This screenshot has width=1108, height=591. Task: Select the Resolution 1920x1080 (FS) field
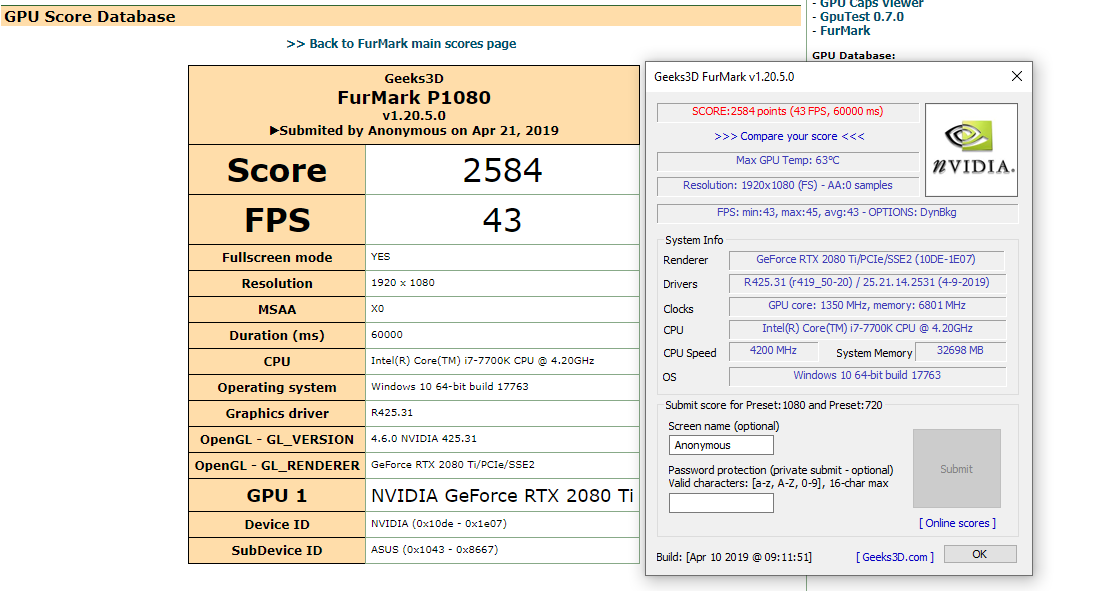787,185
